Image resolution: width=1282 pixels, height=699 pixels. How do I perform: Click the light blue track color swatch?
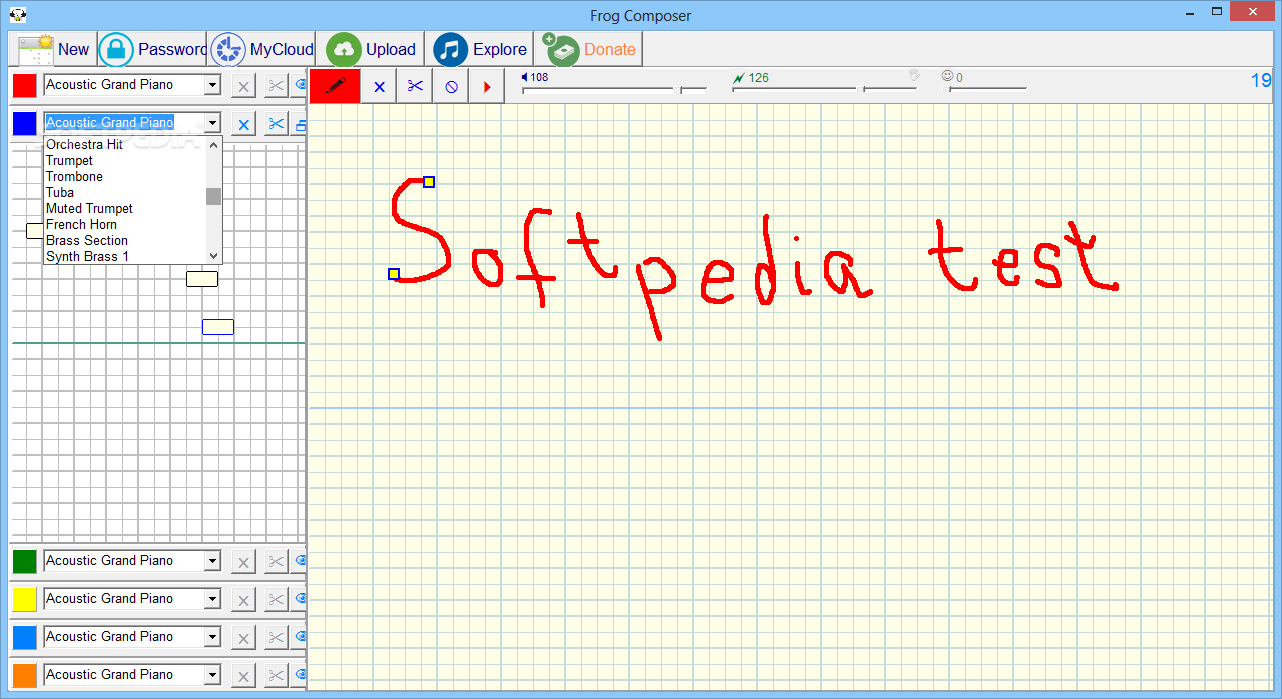25,638
